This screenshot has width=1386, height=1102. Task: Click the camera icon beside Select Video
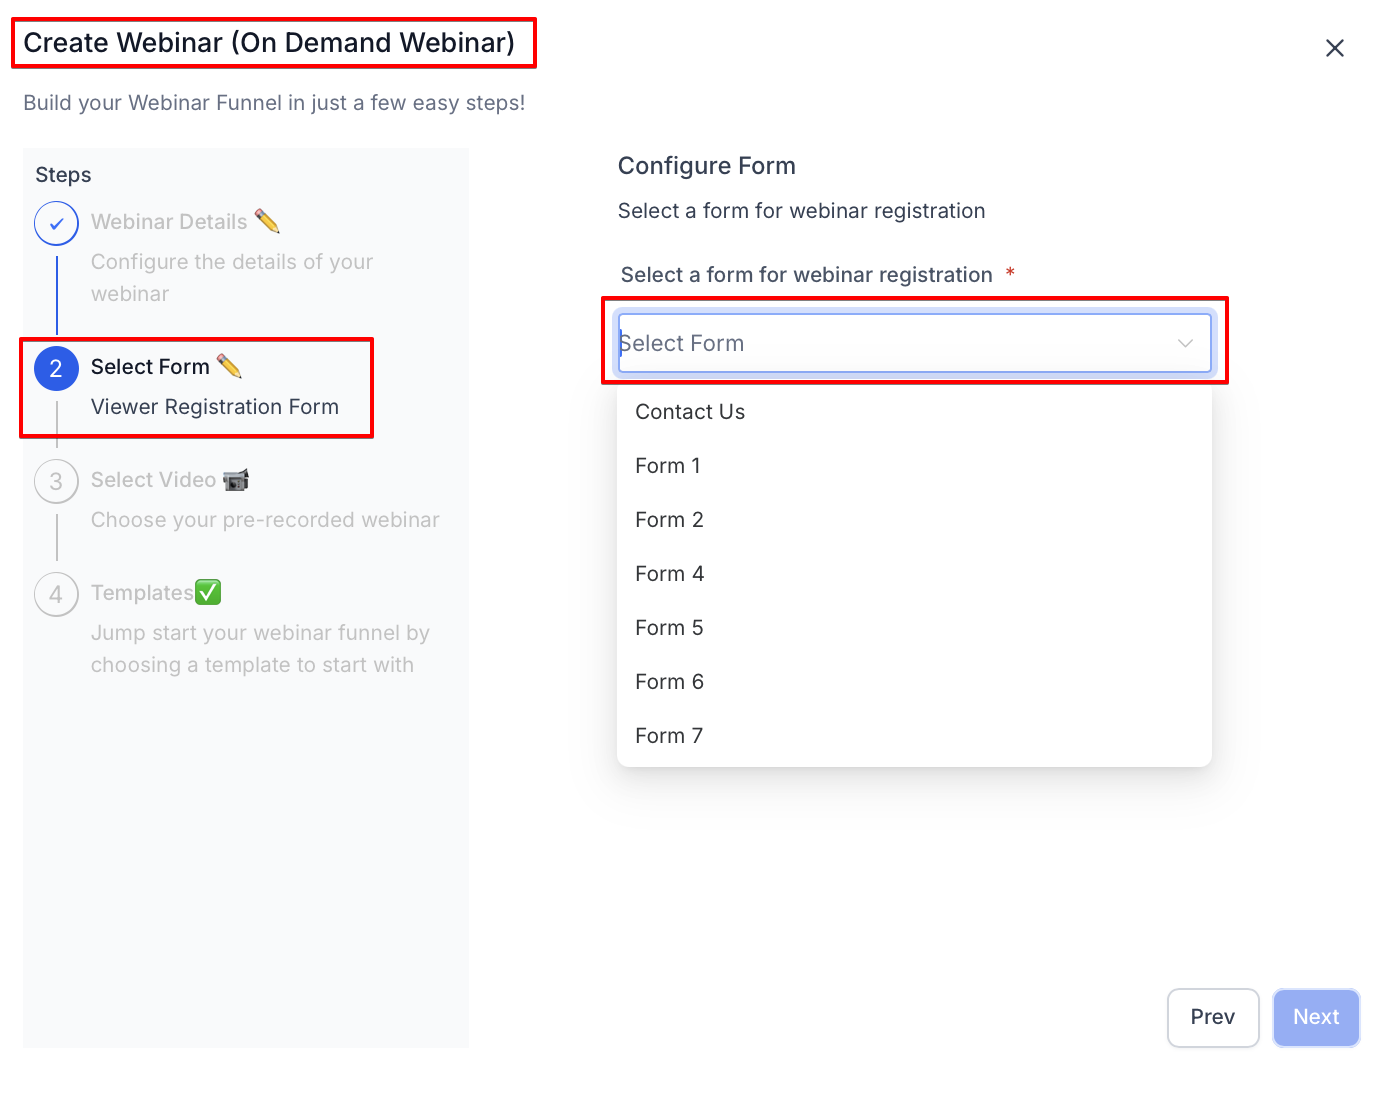coord(236,480)
